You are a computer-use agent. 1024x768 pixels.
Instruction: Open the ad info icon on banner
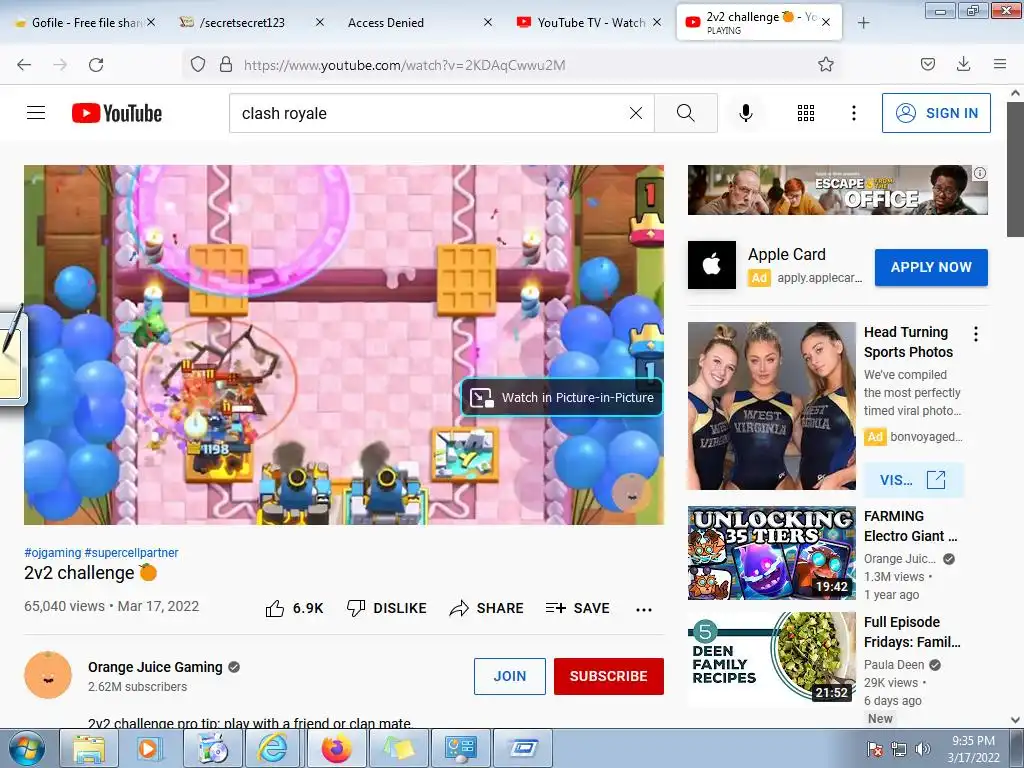[x=980, y=173]
